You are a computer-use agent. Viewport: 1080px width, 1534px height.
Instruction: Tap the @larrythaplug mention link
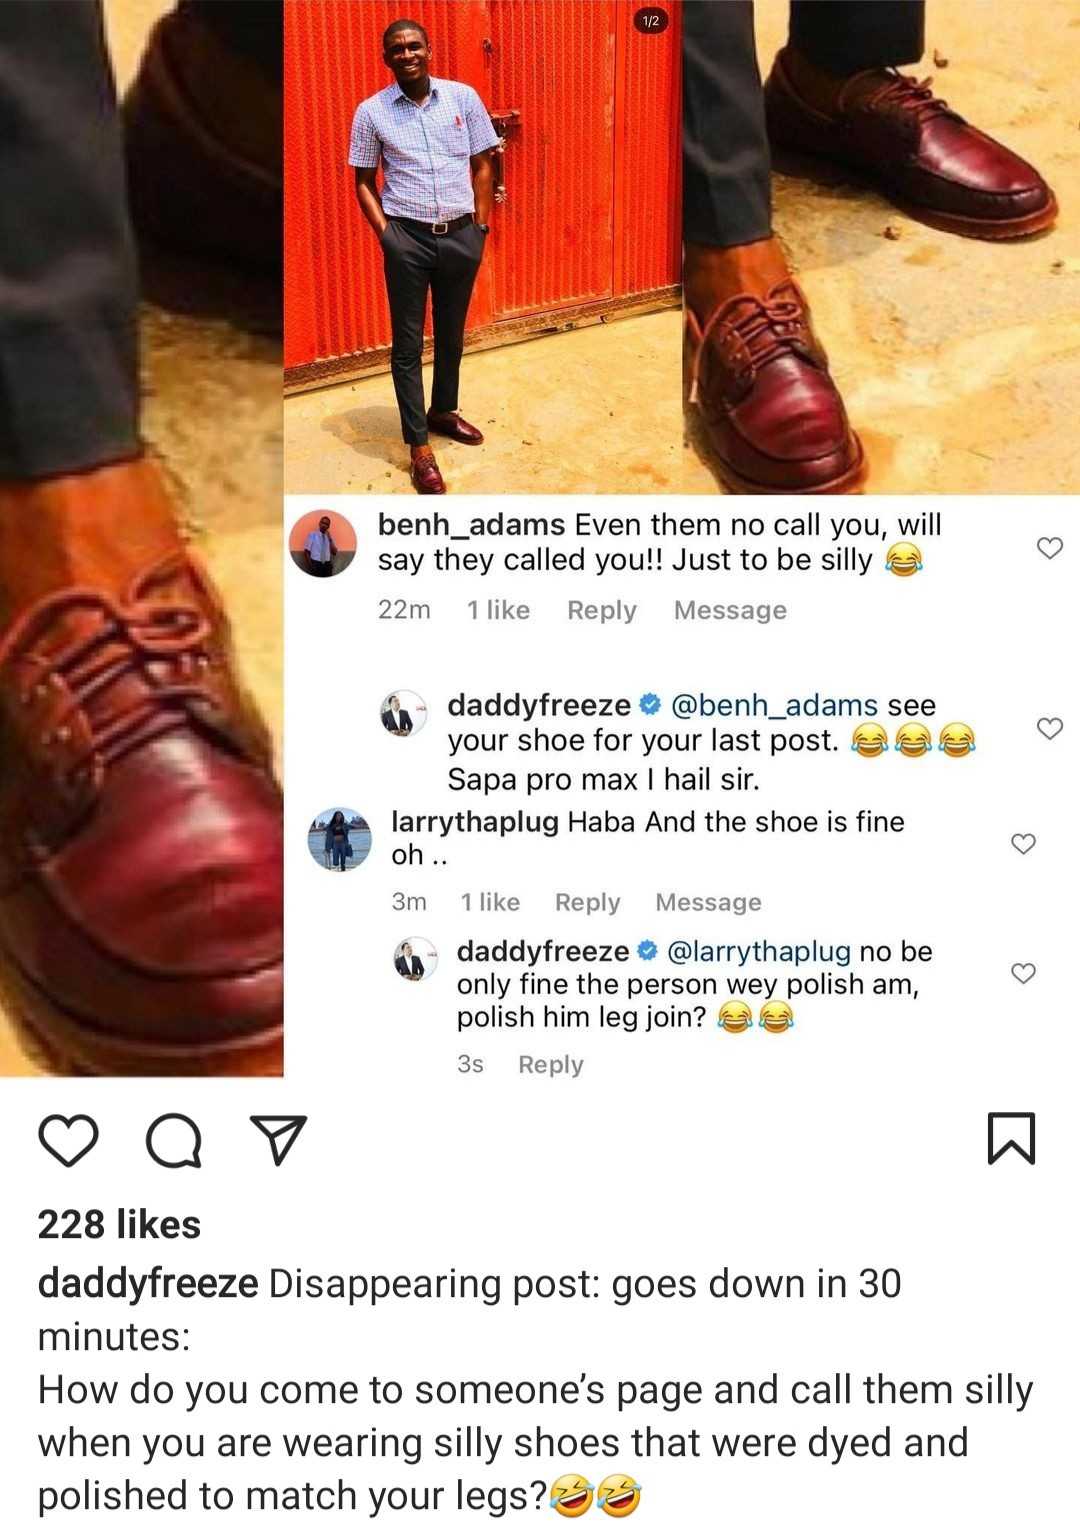click(758, 951)
